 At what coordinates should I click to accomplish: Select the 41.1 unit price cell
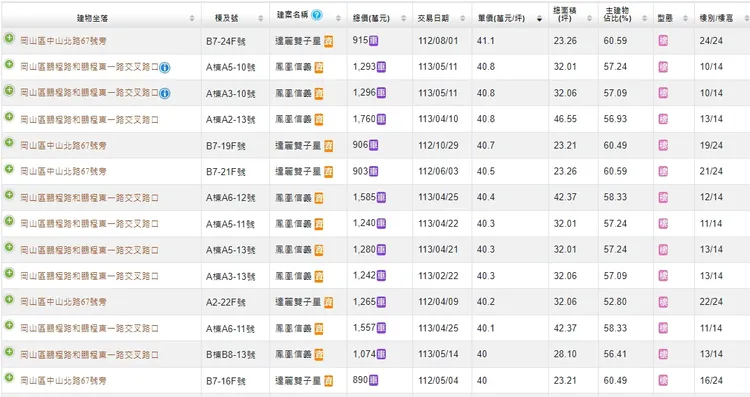tap(485, 41)
